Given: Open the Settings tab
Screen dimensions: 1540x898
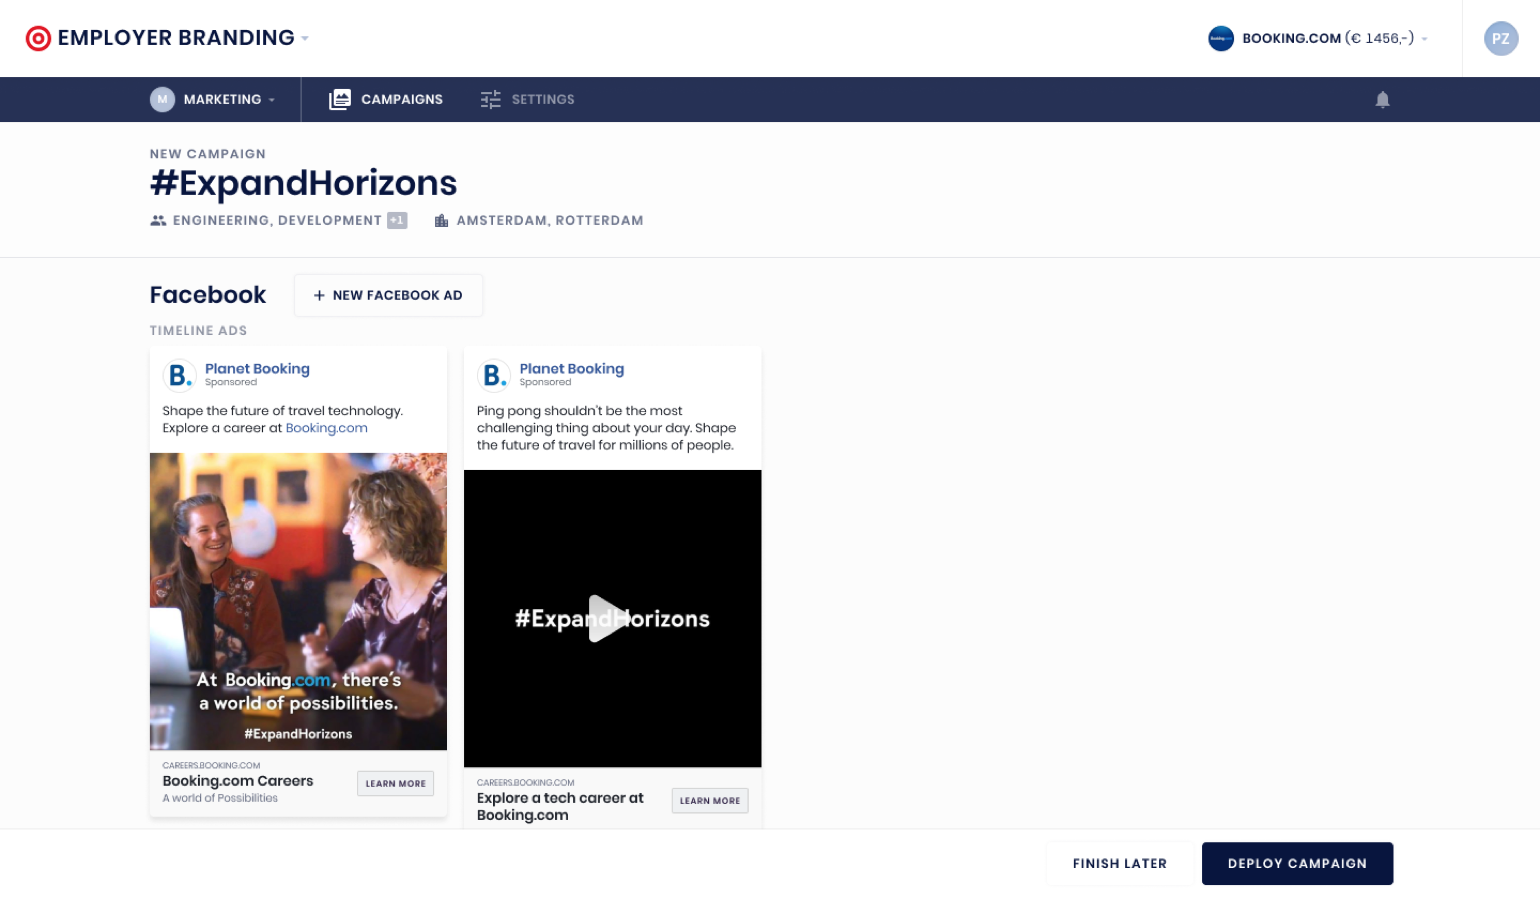Looking at the screenshot, I should click(527, 99).
